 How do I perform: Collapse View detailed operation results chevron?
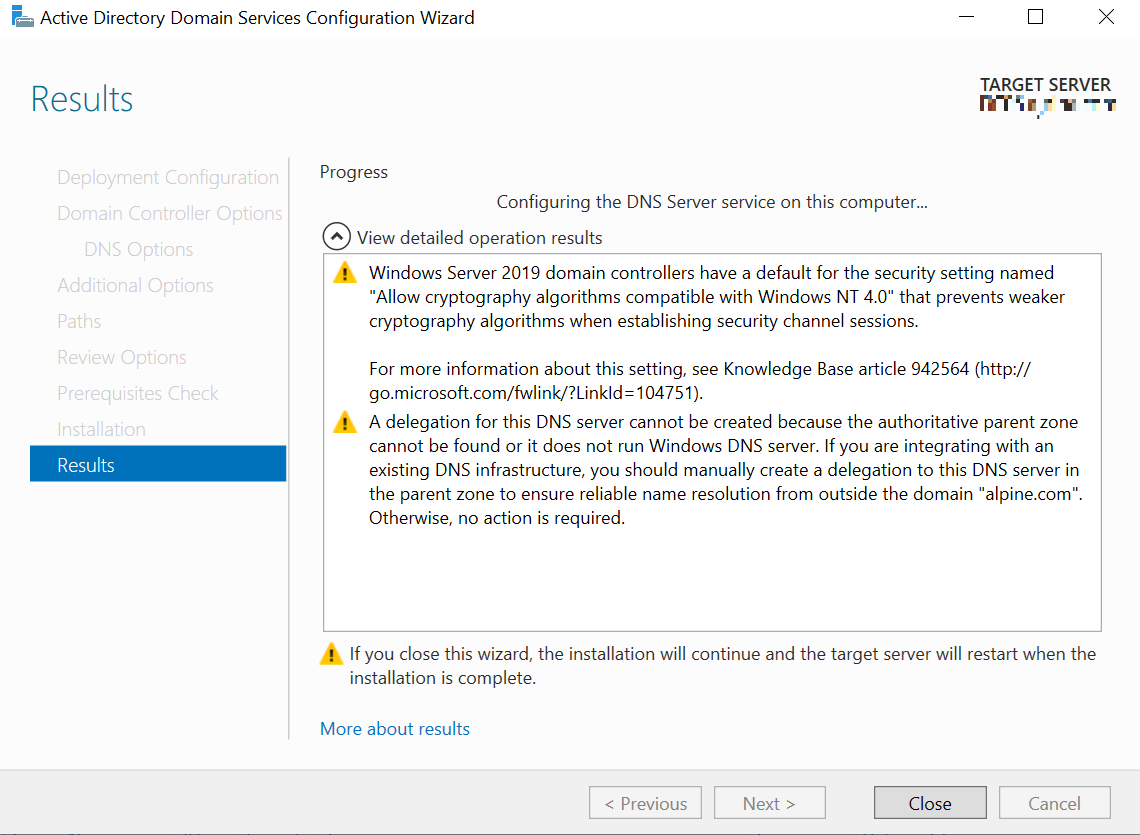pos(337,237)
